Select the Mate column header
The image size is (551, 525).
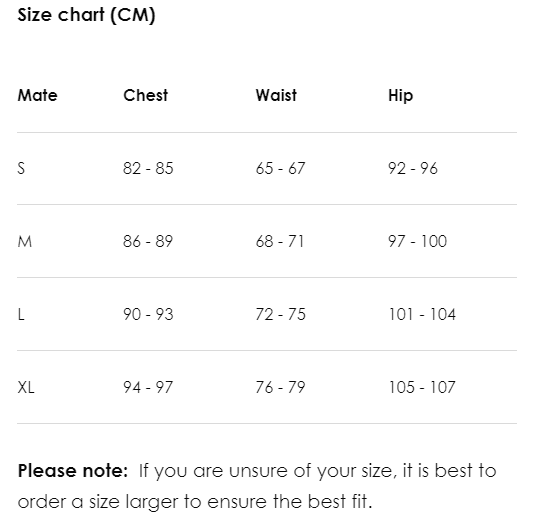38,95
